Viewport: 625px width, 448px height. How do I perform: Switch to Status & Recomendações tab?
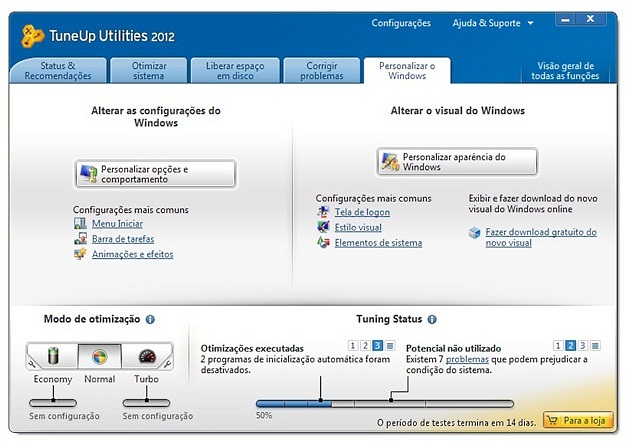(x=58, y=71)
